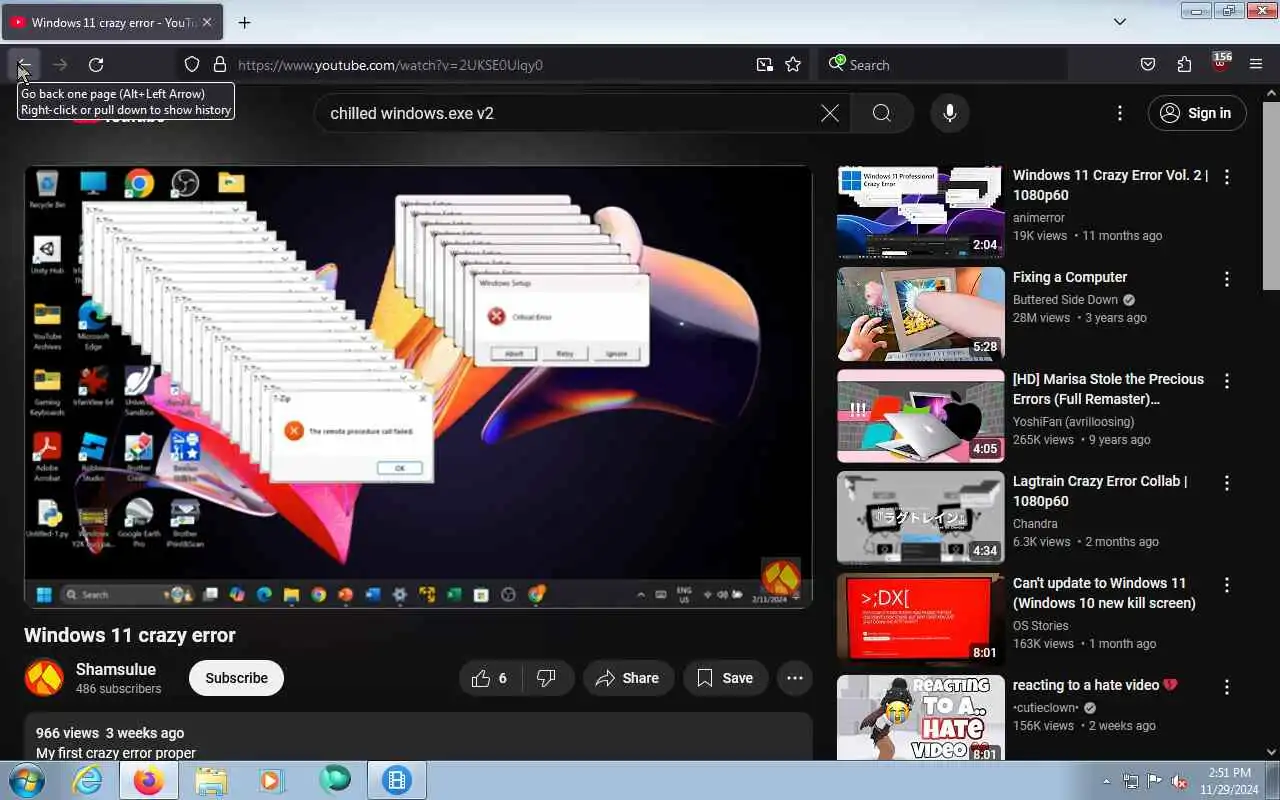This screenshot has height=800, width=1280.
Task: Open Fixing a Computer video thumbnail
Action: tap(921, 314)
